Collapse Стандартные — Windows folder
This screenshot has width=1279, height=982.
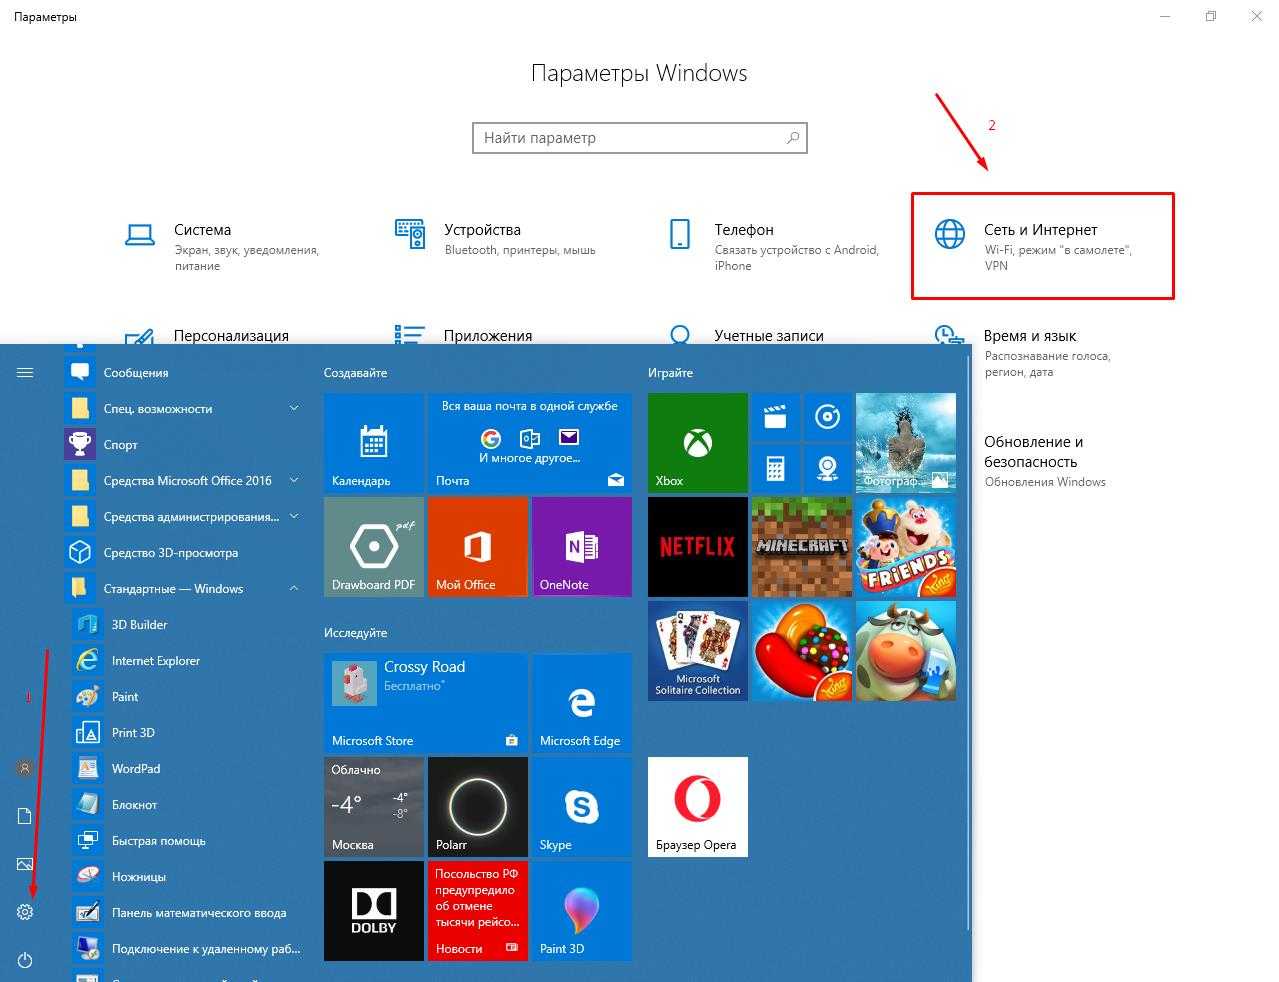click(294, 589)
